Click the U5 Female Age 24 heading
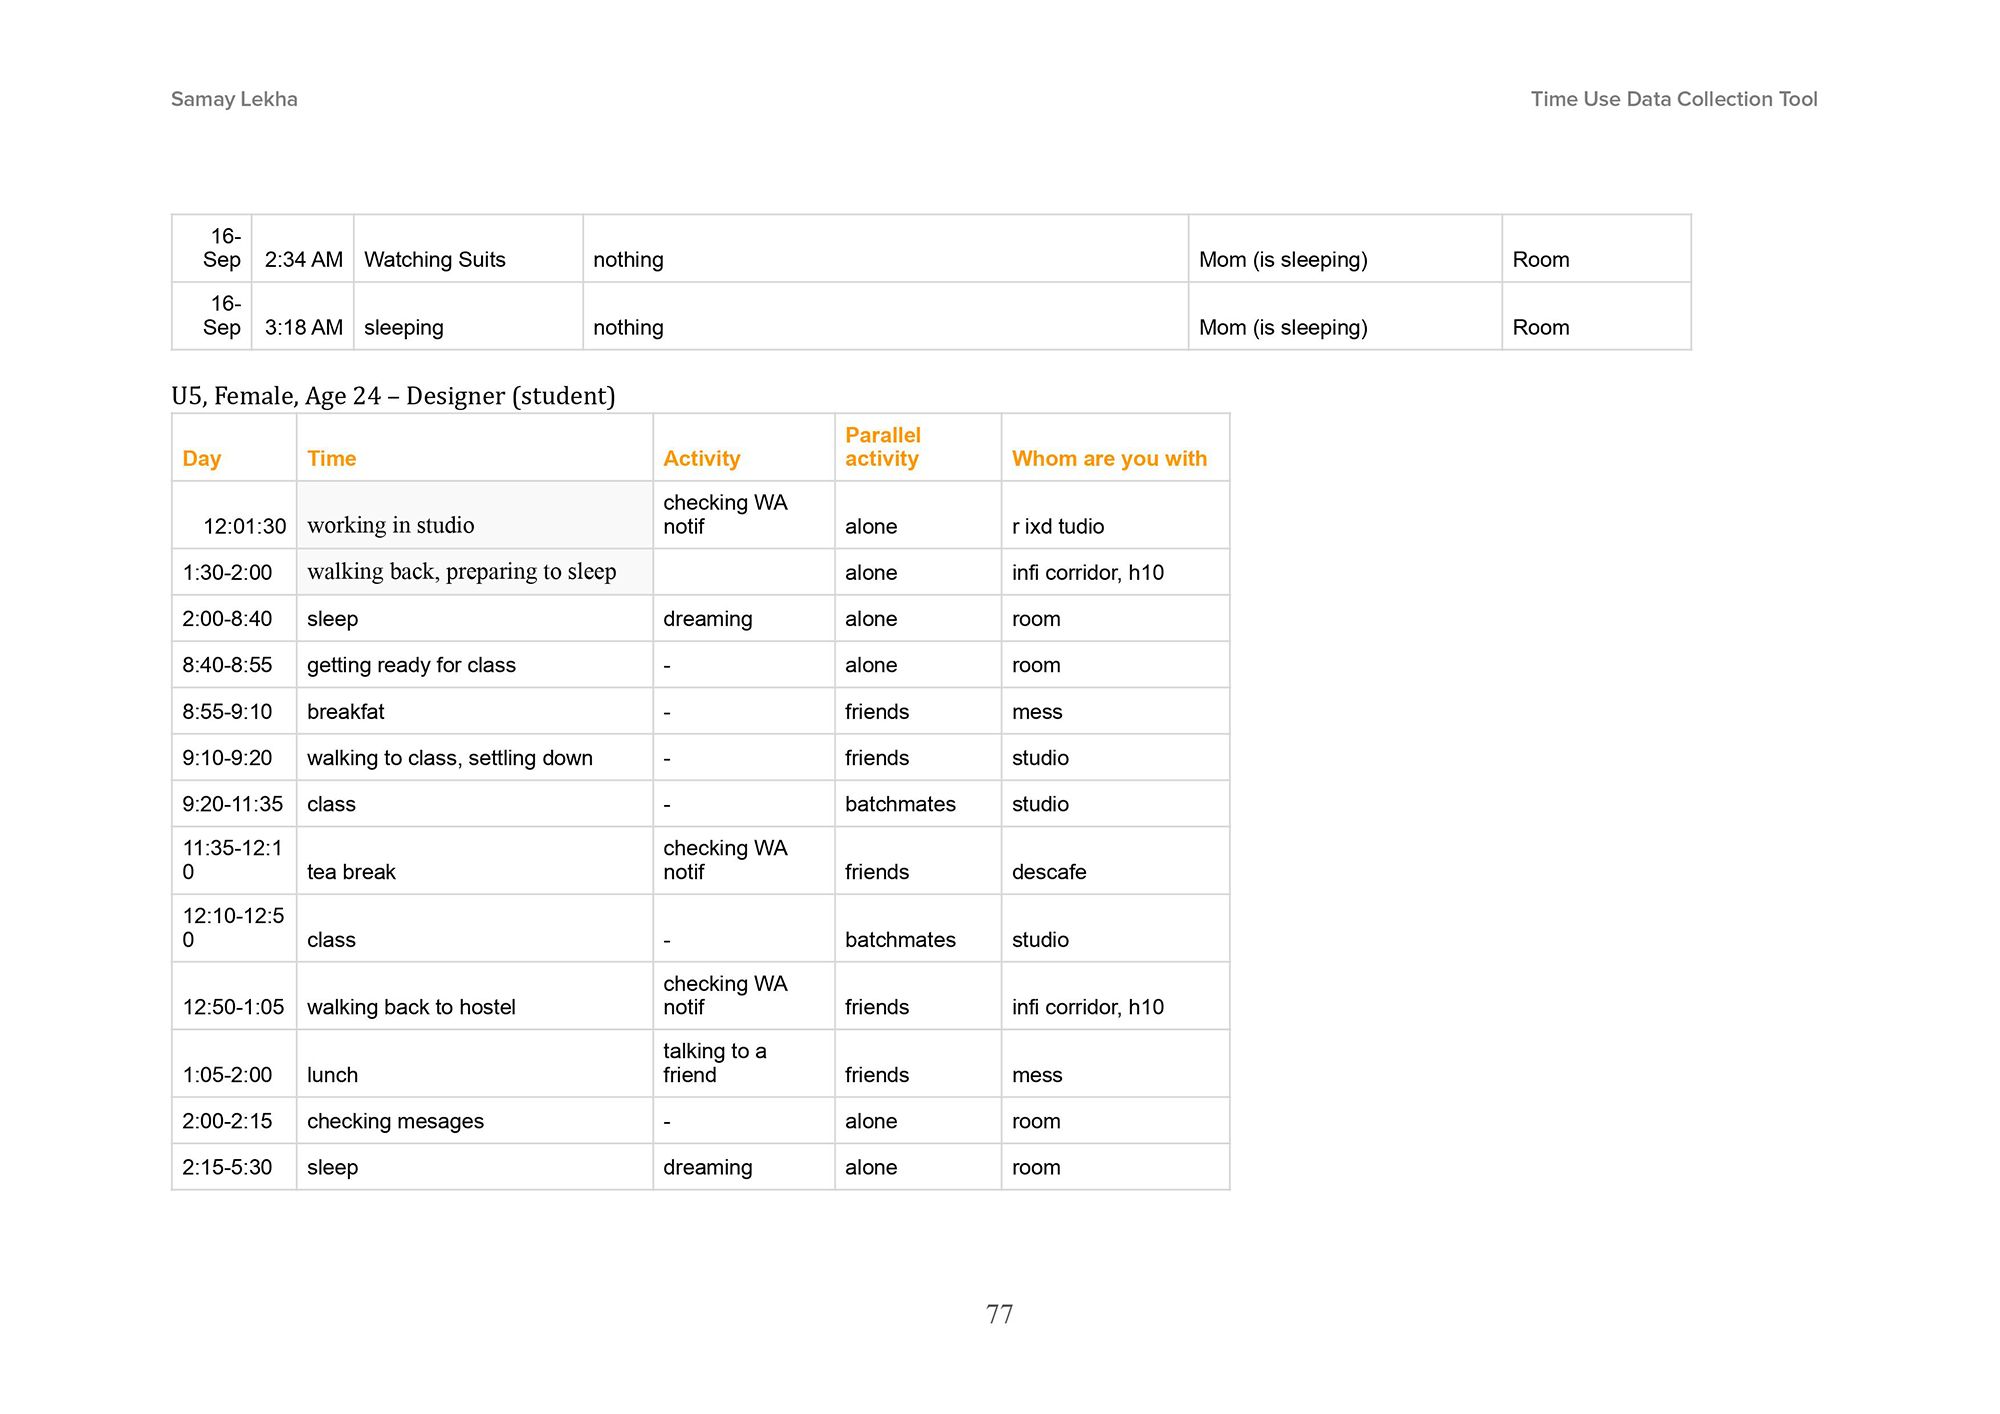The width and height of the screenshot is (2000, 1414). point(393,396)
